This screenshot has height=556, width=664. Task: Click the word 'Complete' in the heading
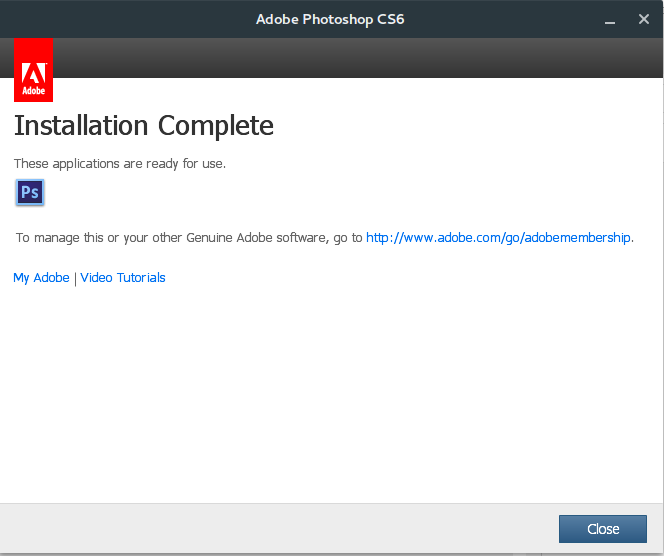pos(215,126)
